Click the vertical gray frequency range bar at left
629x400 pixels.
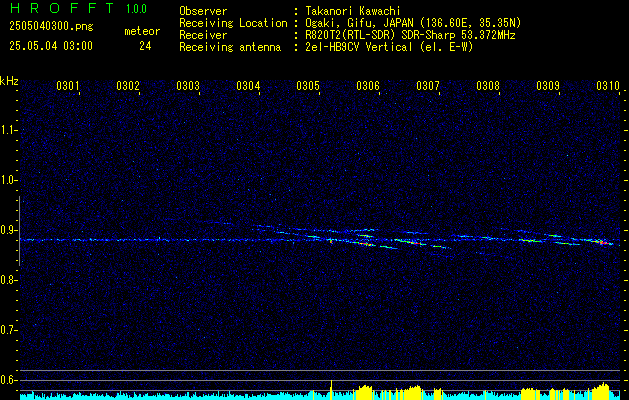pyautogui.click(x=19, y=231)
